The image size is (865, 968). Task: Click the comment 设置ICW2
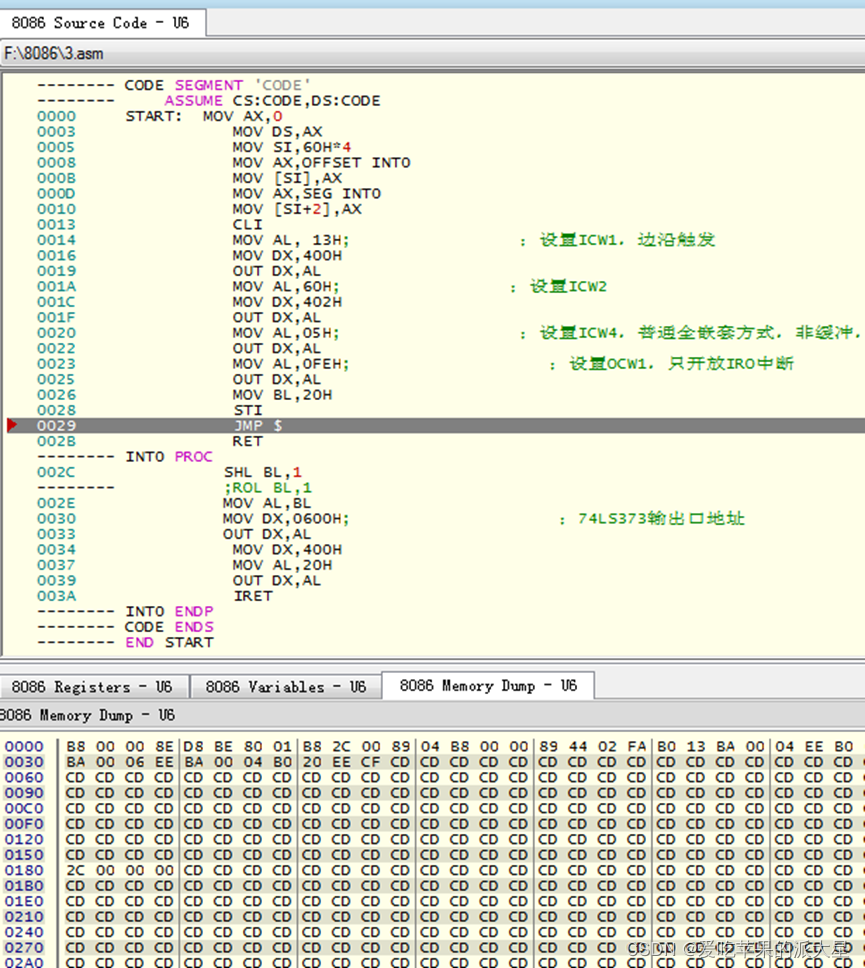point(568,286)
